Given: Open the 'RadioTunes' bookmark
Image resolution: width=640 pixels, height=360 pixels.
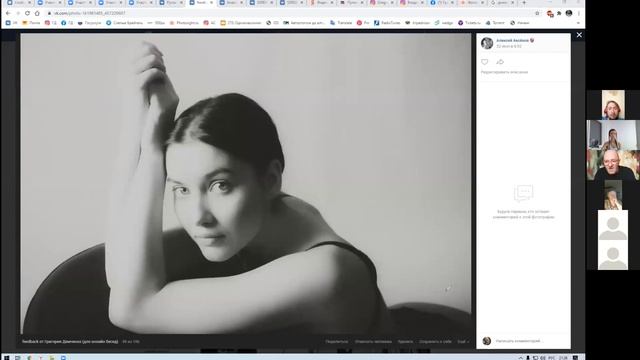Looking at the screenshot, I should tap(387, 23).
